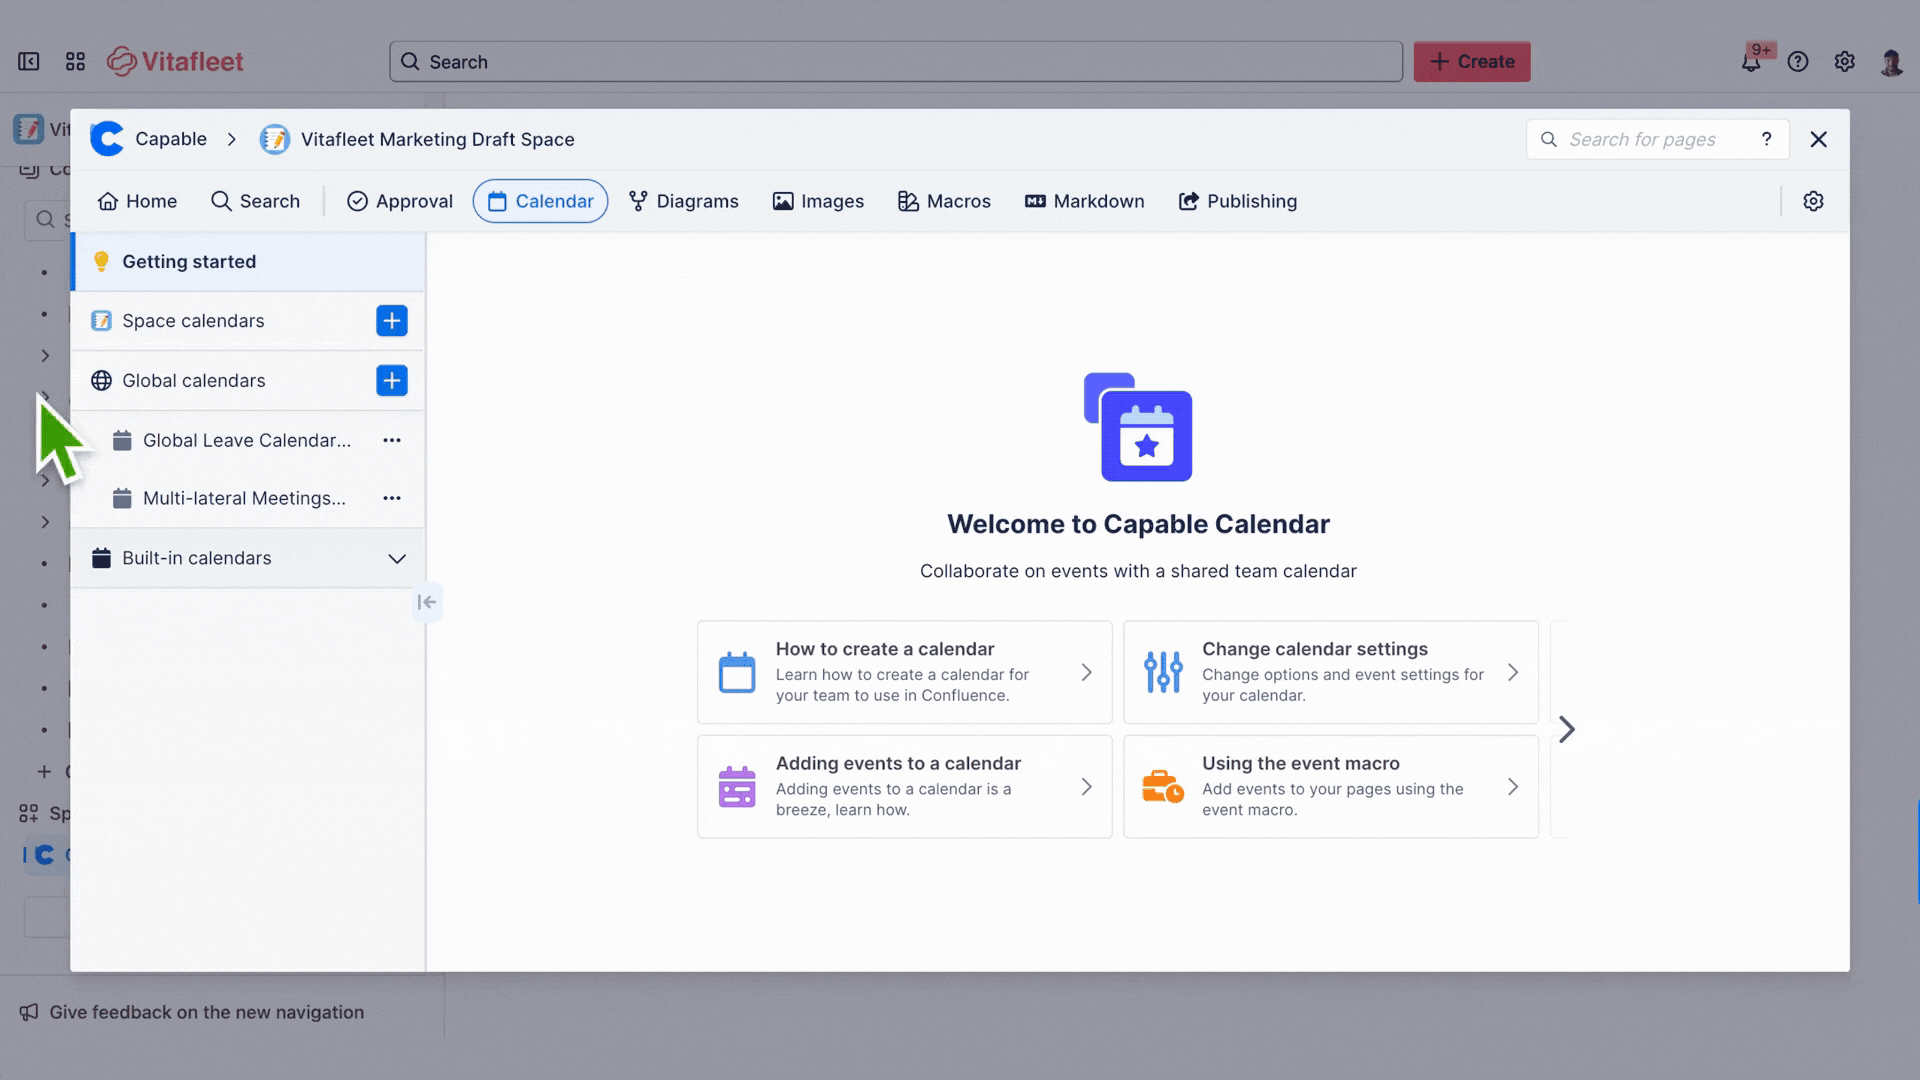Collapse the Built-in calendars section
Image resolution: width=1920 pixels, height=1080 pixels.
click(397, 558)
